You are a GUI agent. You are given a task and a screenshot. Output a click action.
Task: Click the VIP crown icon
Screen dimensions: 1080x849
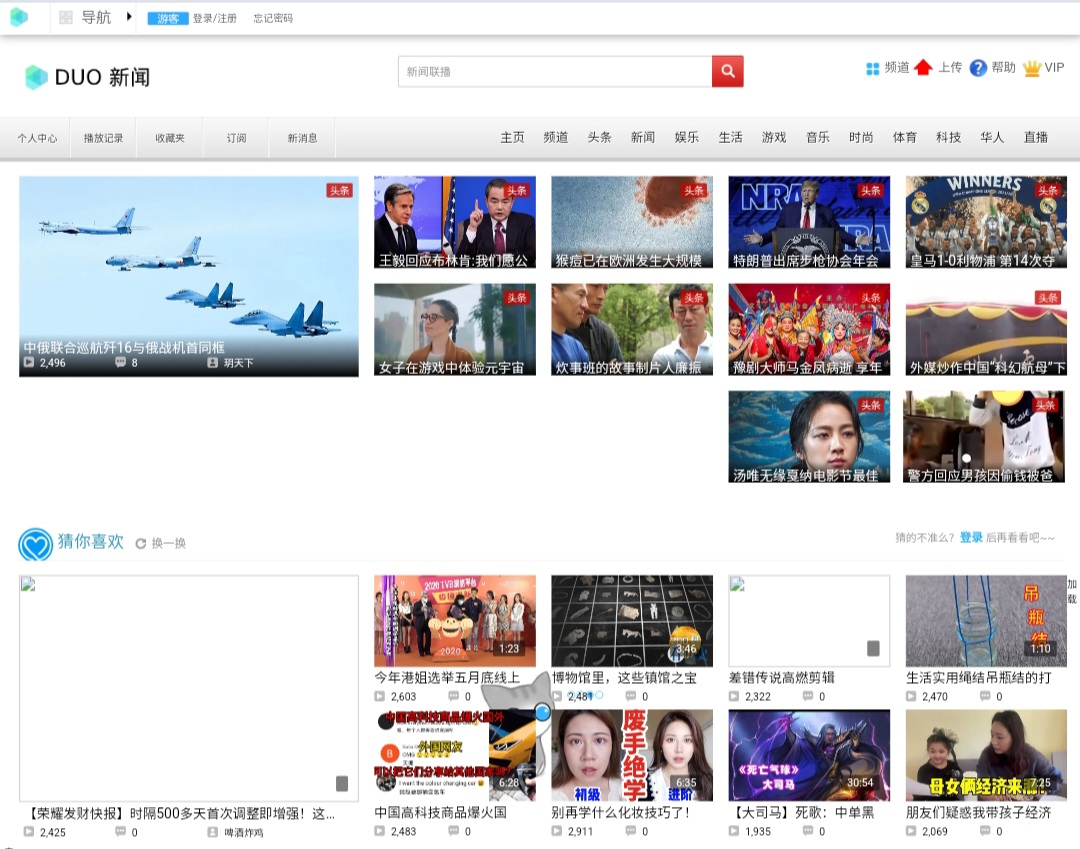point(1032,68)
